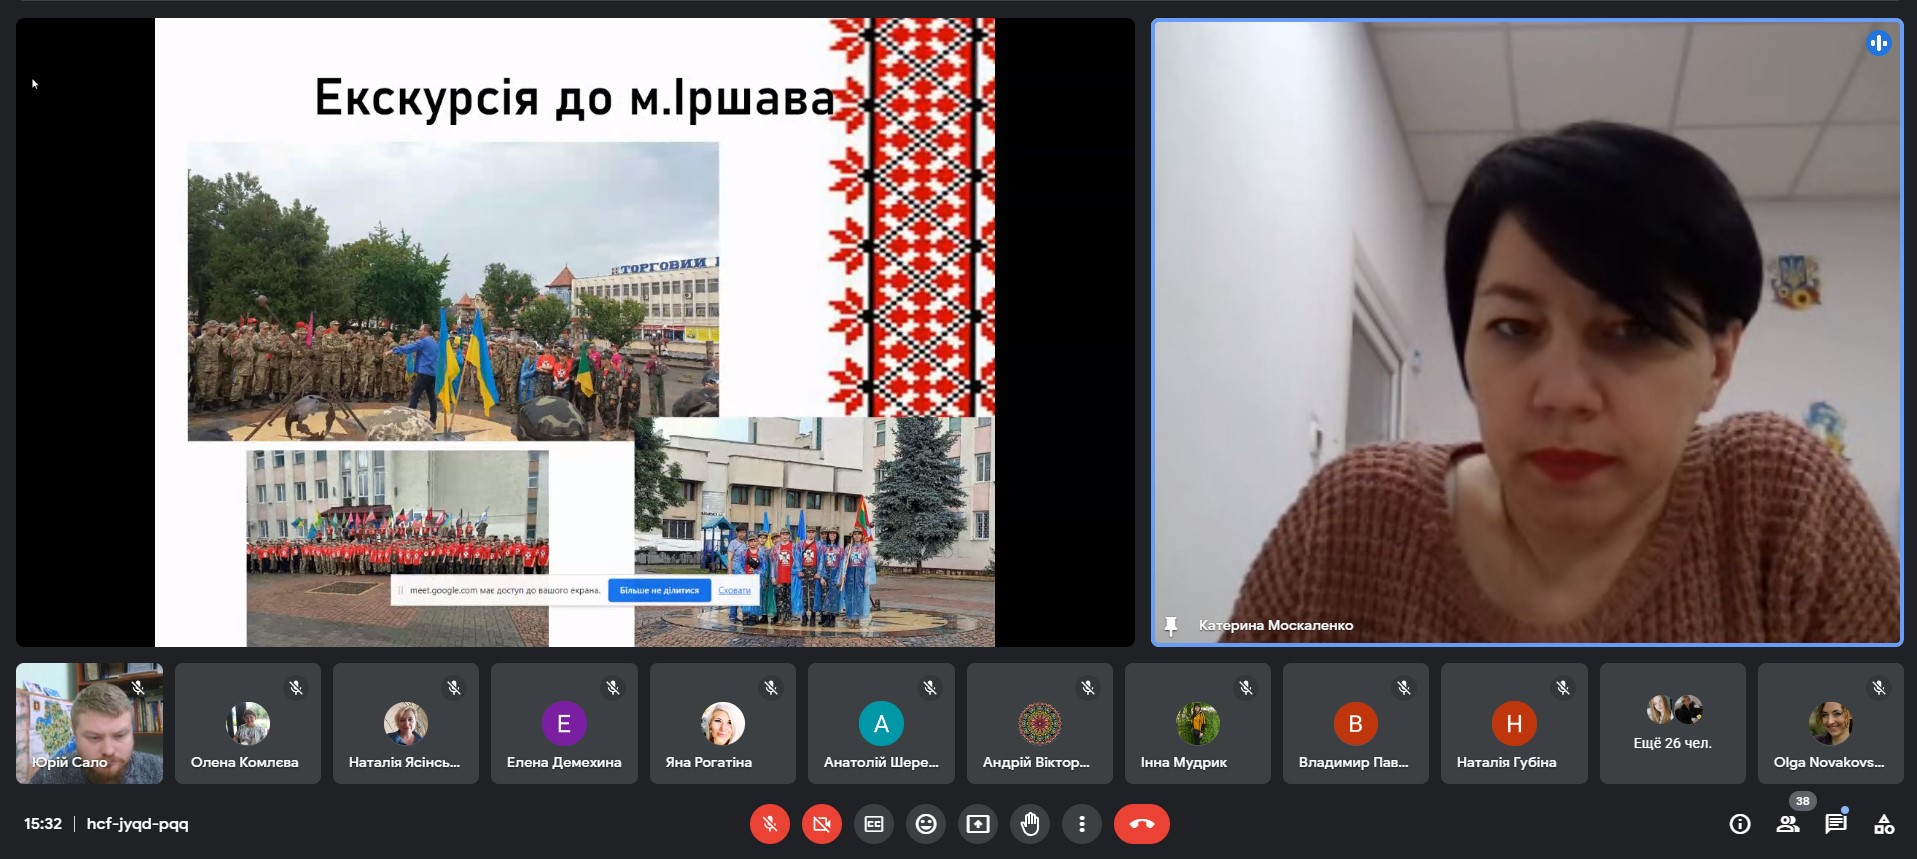The image size is (1917, 859).
Task: Leave the call with red hang-up button
Action: (x=1141, y=824)
